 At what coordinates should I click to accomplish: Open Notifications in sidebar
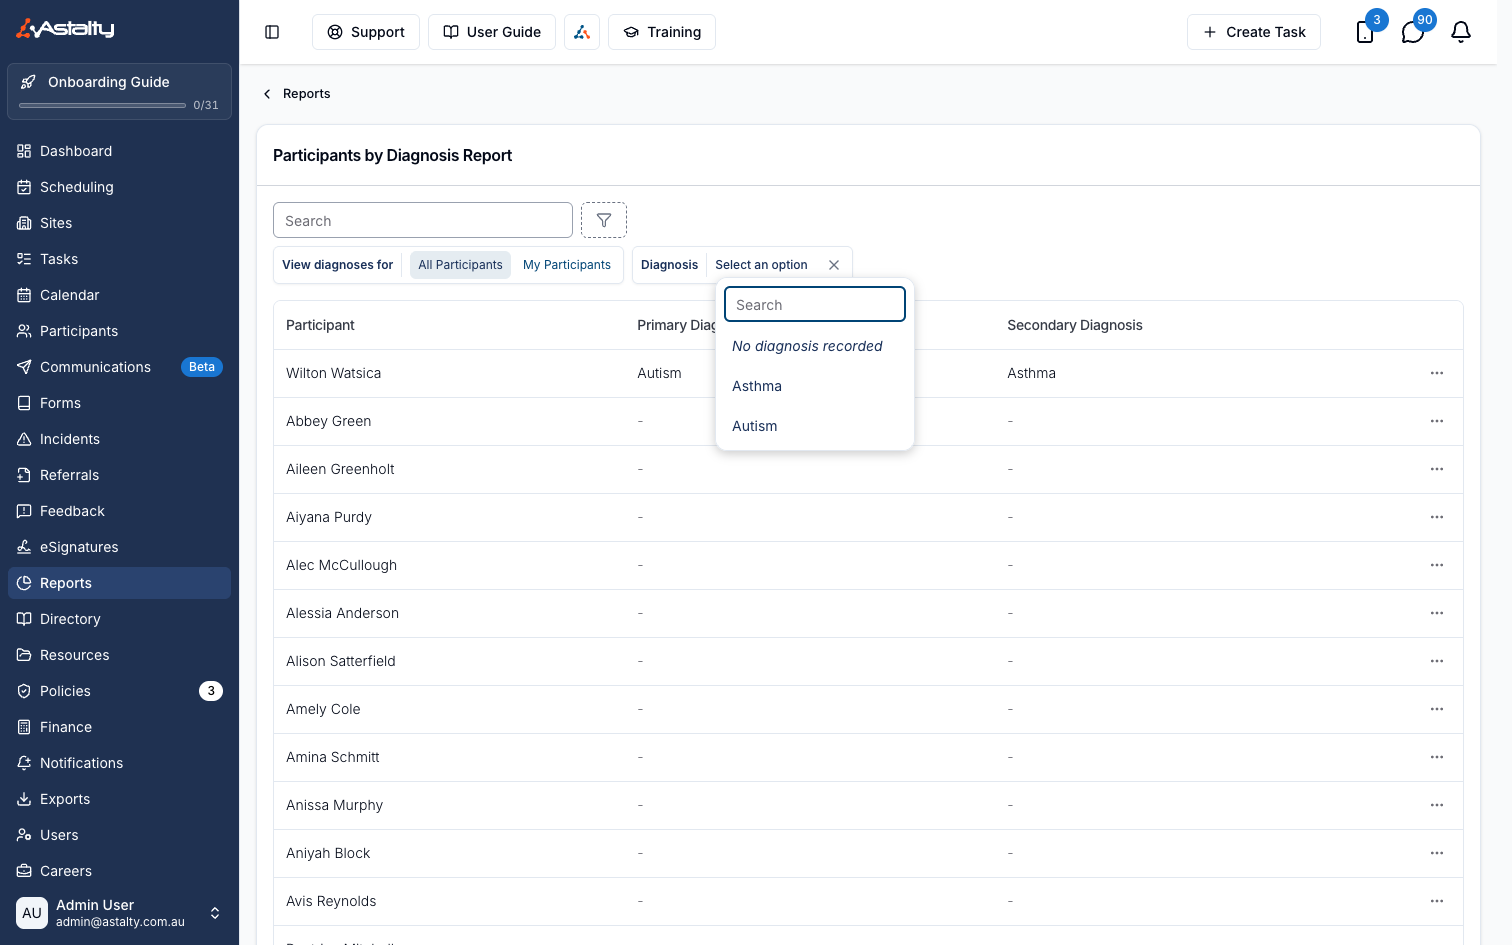point(119,763)
